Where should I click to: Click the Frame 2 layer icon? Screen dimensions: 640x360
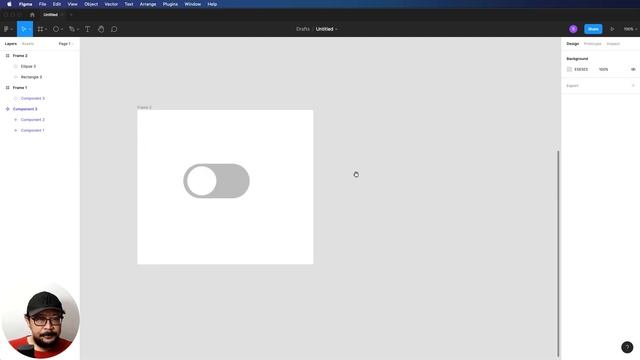pos(7,56)
